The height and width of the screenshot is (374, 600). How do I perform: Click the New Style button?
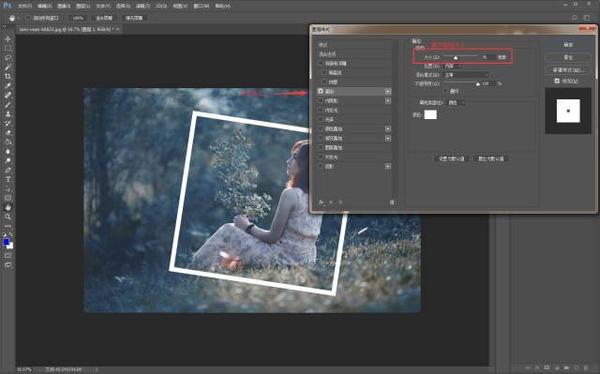tap(568, 70)
